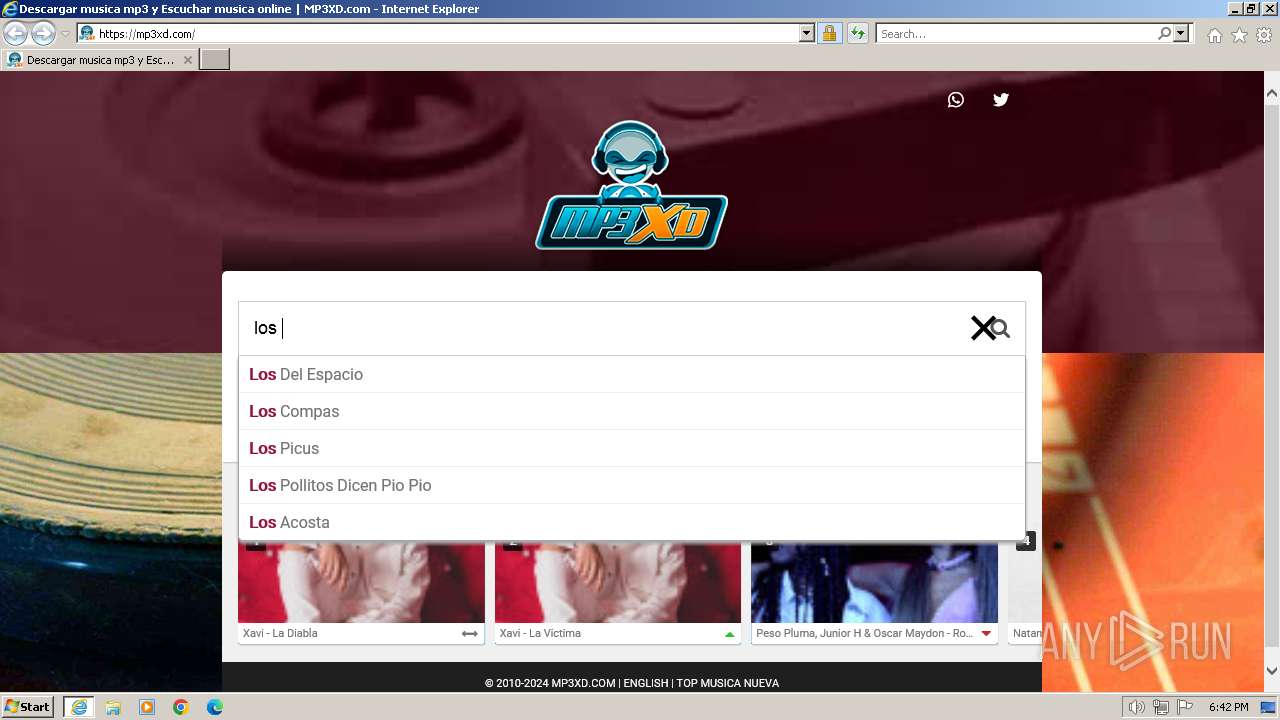1280x720 pixels.
Task: Click page scrollbar up arrow
Action: pos(1272,93)
